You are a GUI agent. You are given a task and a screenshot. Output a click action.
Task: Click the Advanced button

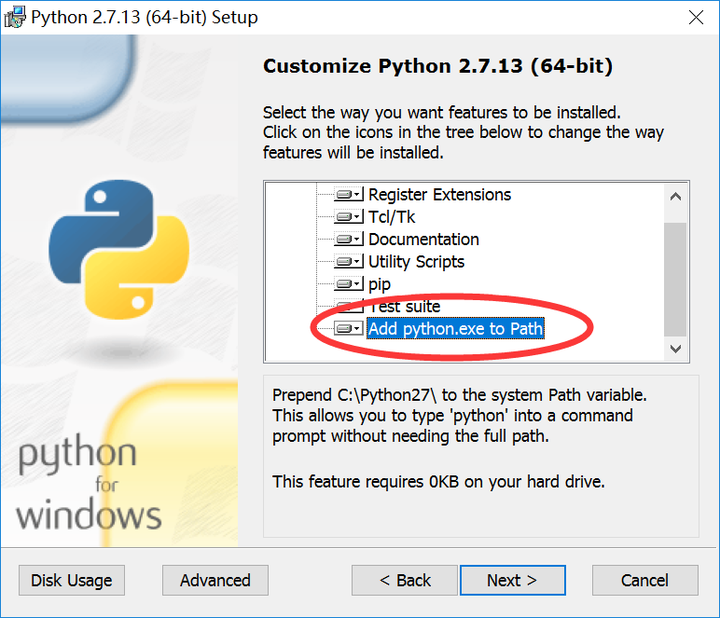pos(215,580)
